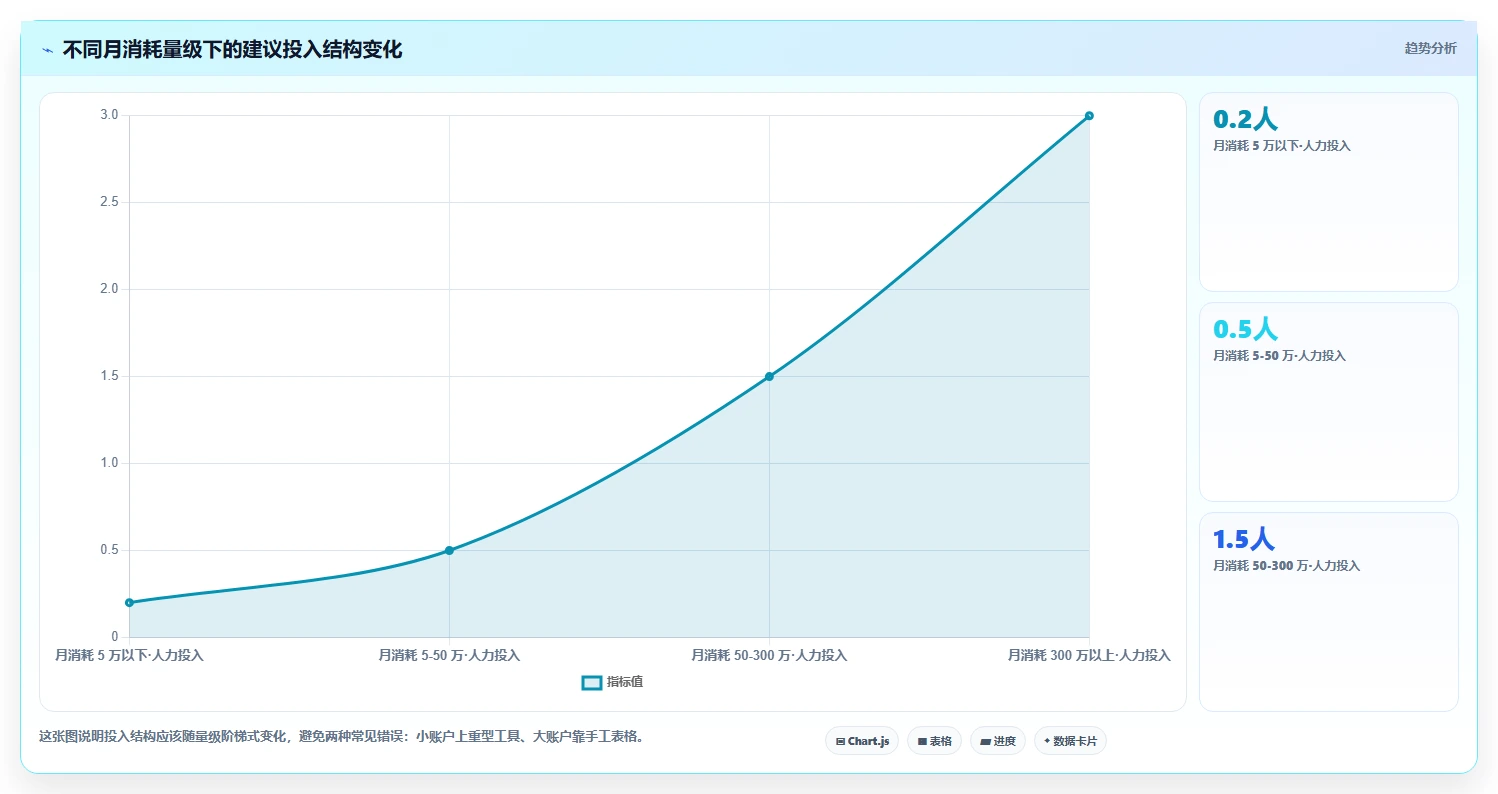Screen dimensions: 1498x794
Task: Click the y-axis value 1.5
Action: coord(109,376)
